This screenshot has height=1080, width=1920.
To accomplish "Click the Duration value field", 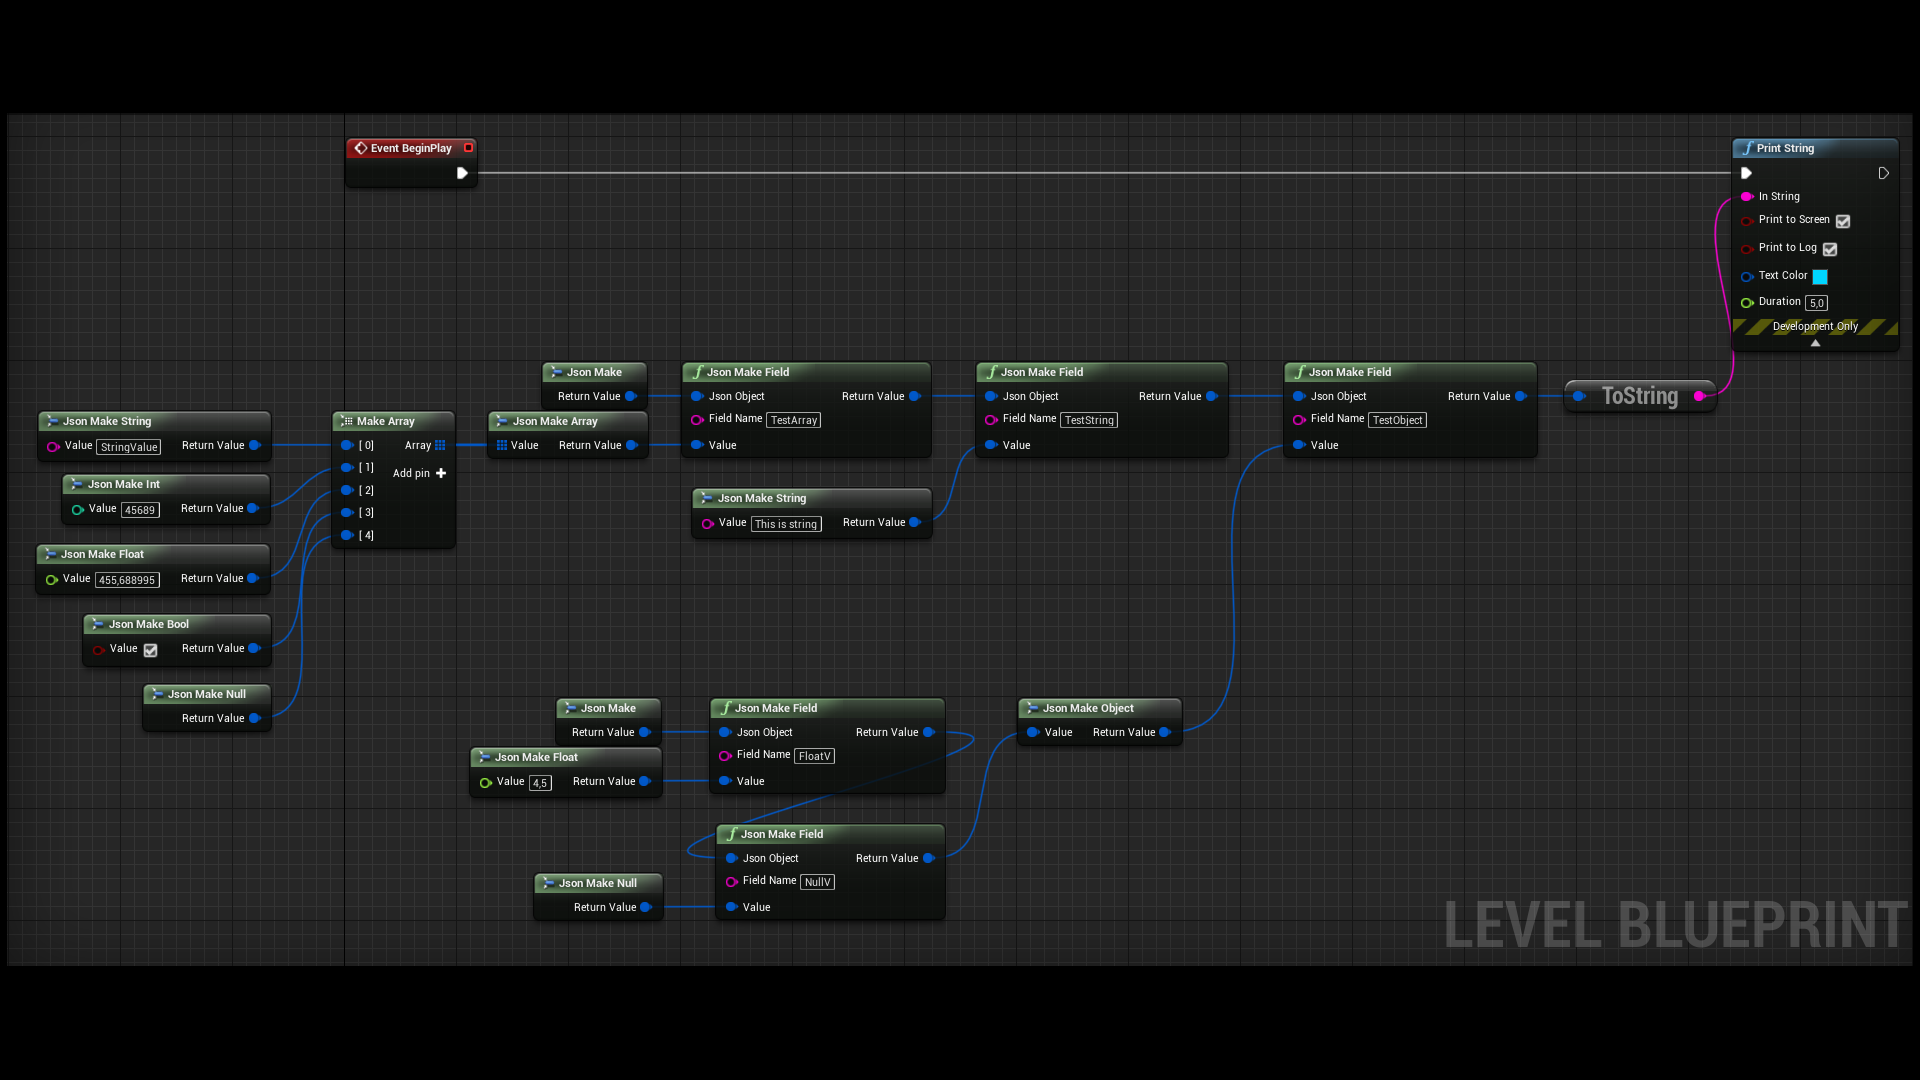I will 1816,303.
